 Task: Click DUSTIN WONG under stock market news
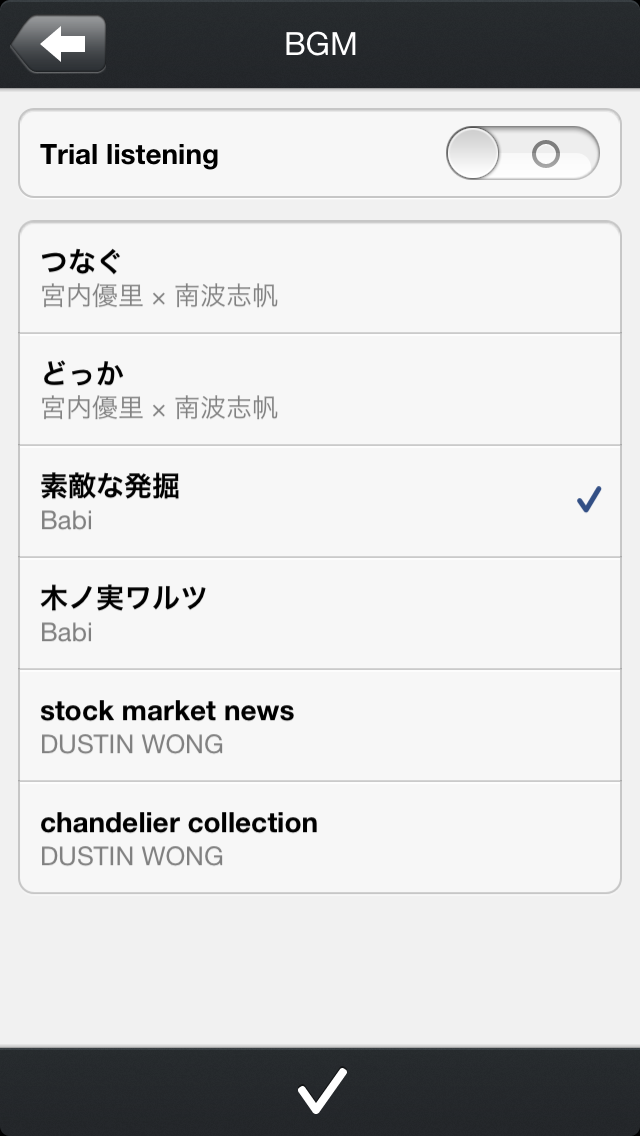131,744
